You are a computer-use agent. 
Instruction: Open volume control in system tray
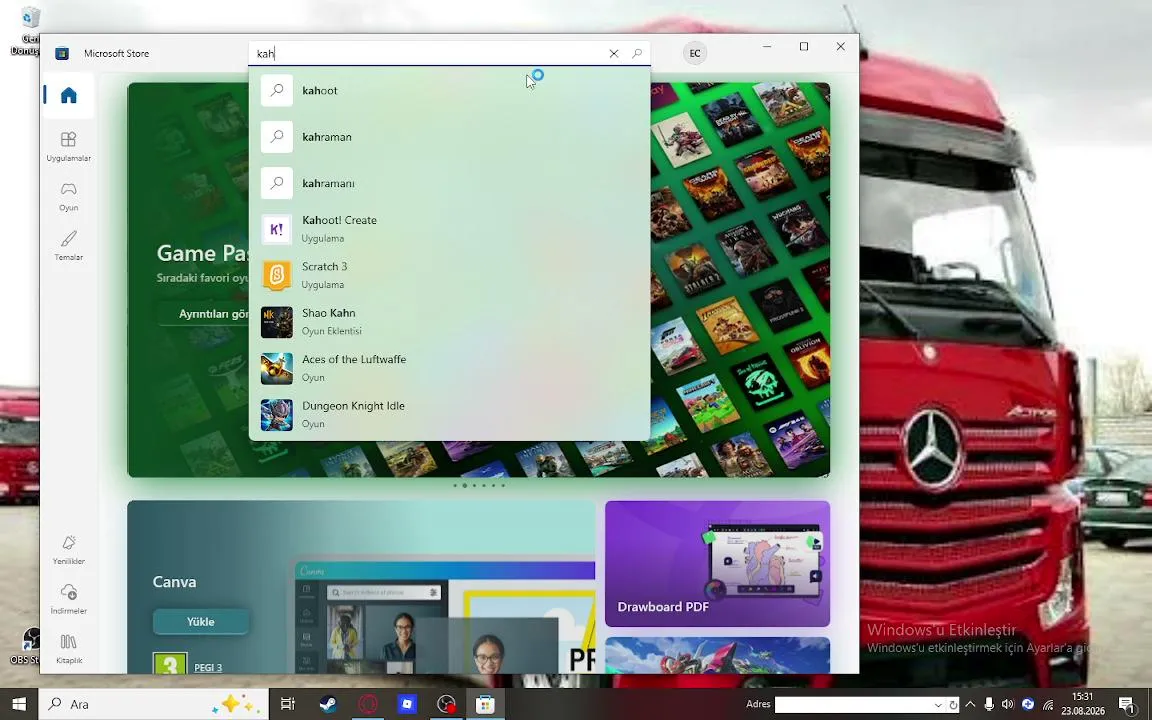click(x=1007, y=705)
